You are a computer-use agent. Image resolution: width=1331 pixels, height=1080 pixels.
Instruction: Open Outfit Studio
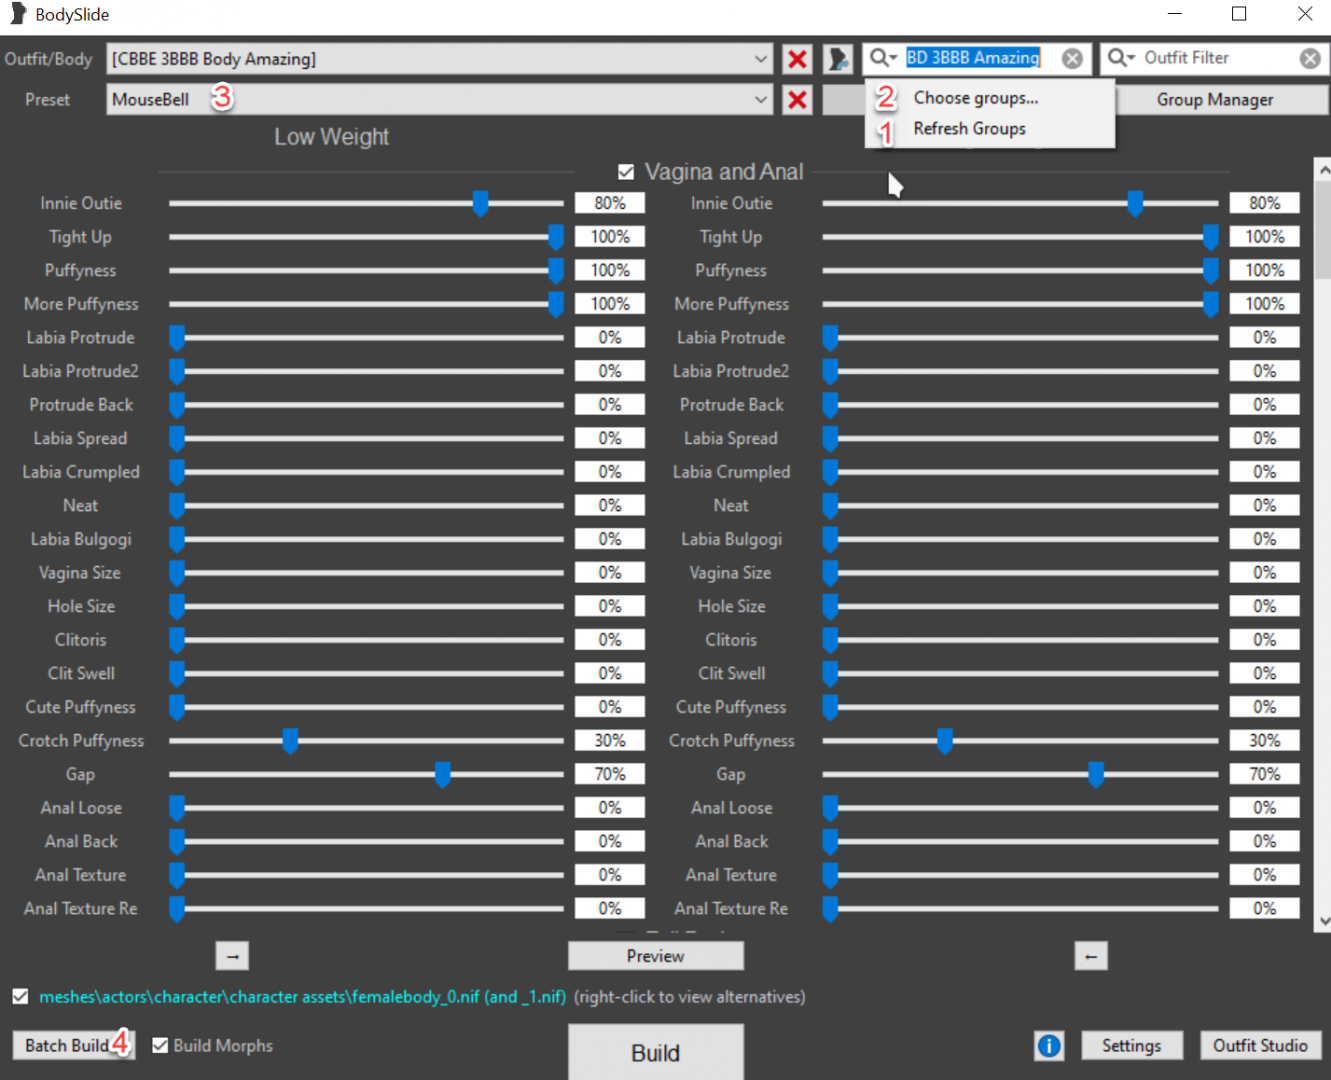[x=1259, y=1046]
